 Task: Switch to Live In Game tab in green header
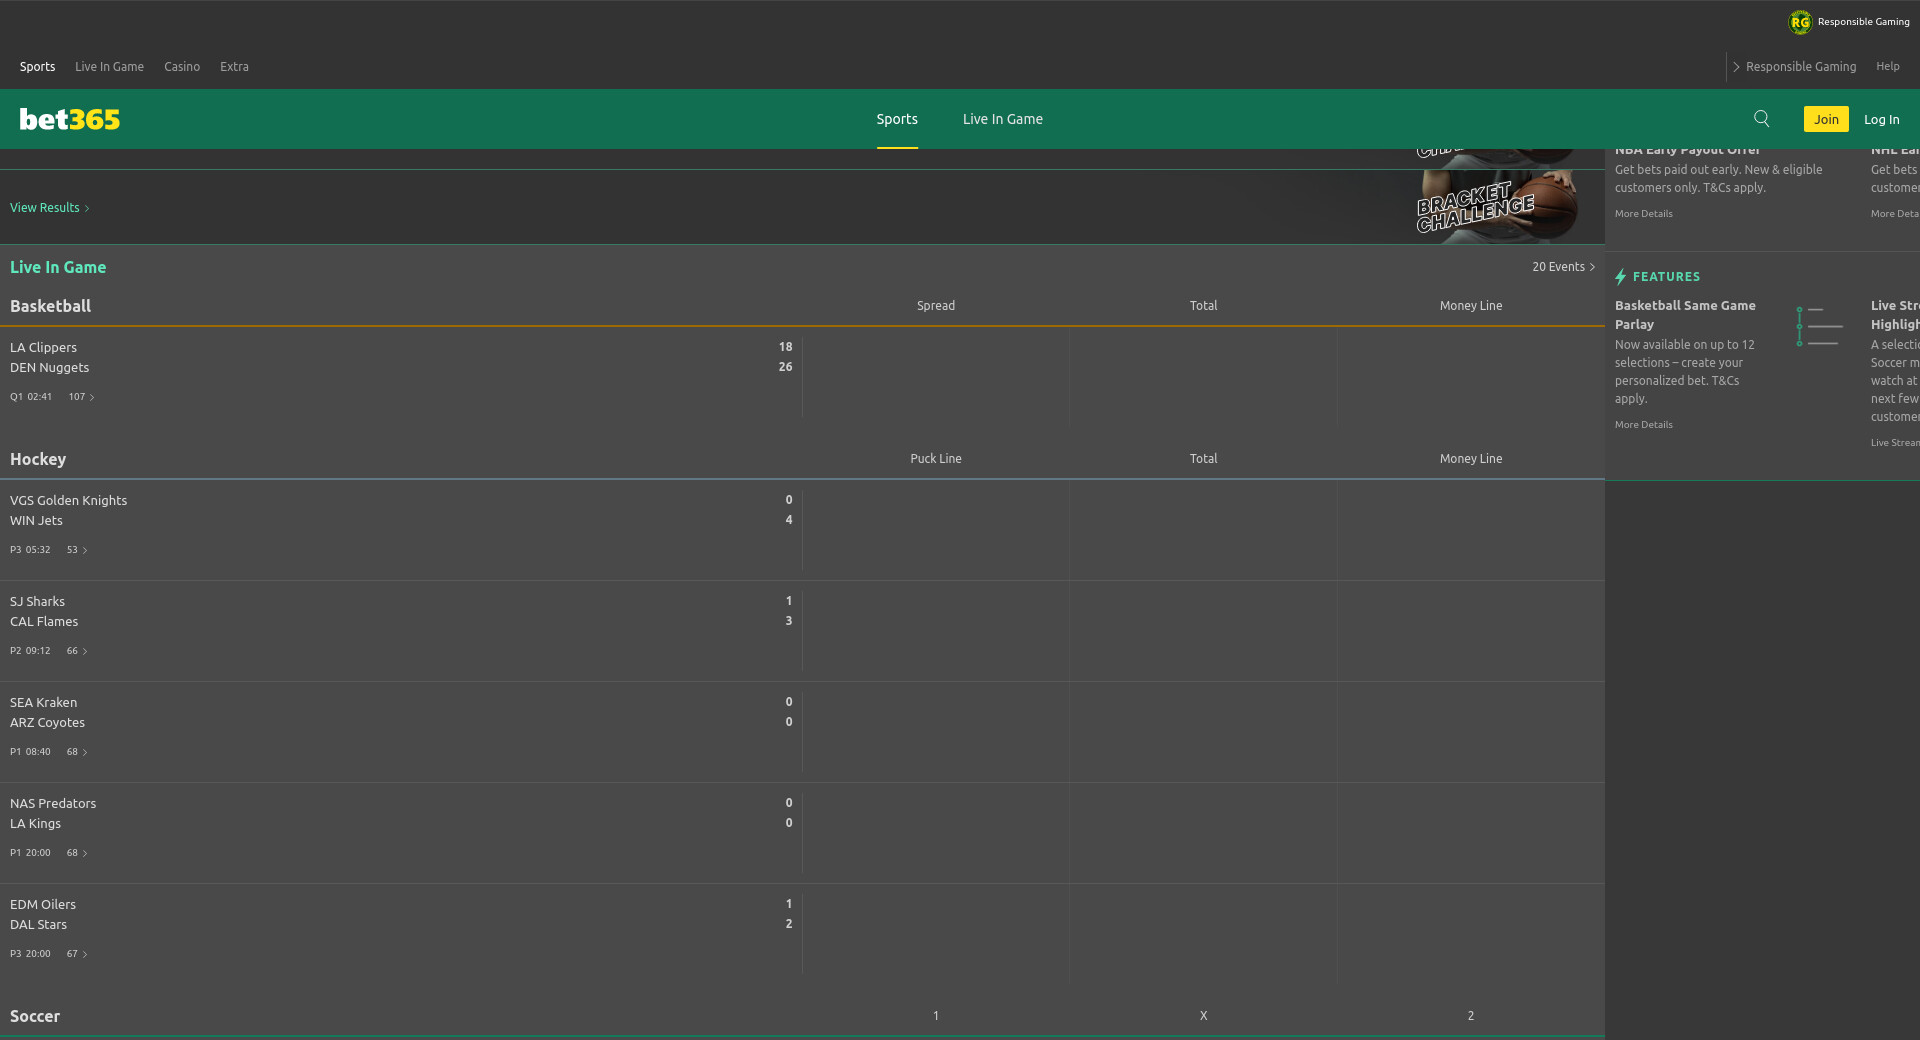pos(1002,119)
